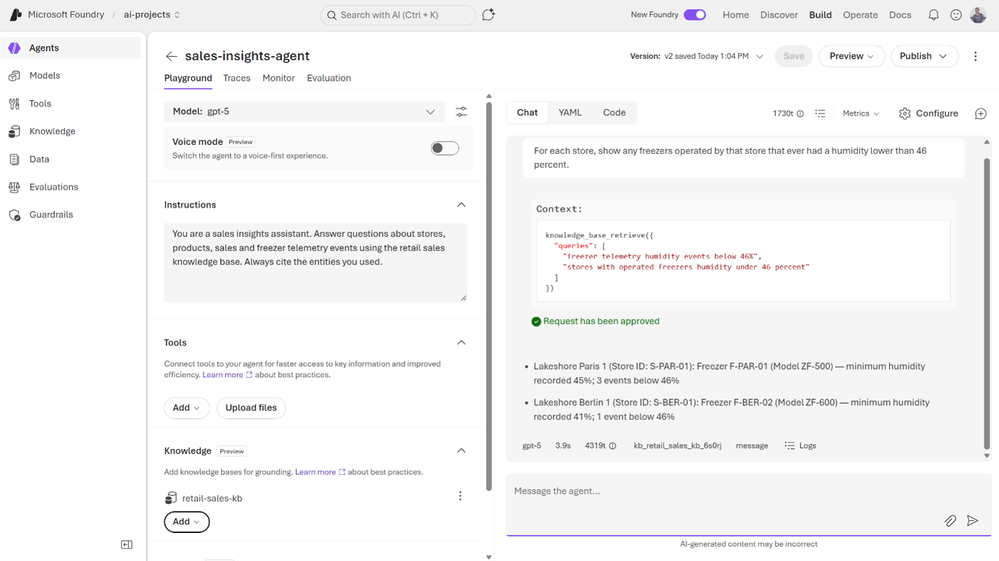This screenshot has width=999, height=561.
Task: Open Logs for the response
Action: click(x=800, y=446)
